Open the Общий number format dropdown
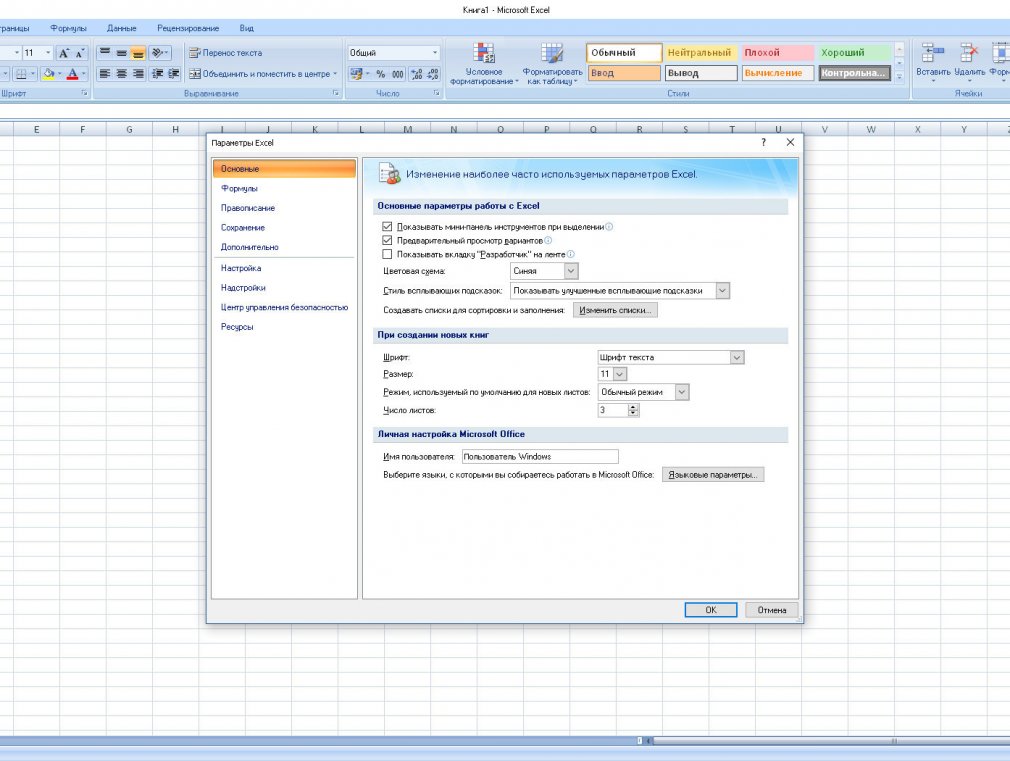Screen dimensions: 1010x761 coord(435,53)
